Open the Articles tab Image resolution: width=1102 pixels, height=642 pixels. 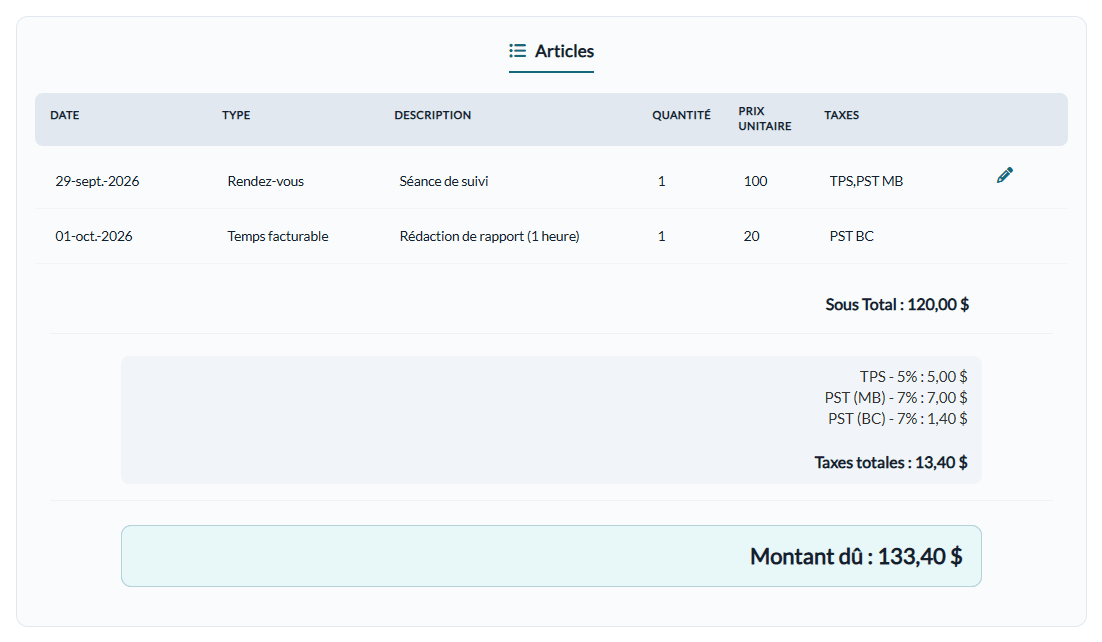coord(552,51)
